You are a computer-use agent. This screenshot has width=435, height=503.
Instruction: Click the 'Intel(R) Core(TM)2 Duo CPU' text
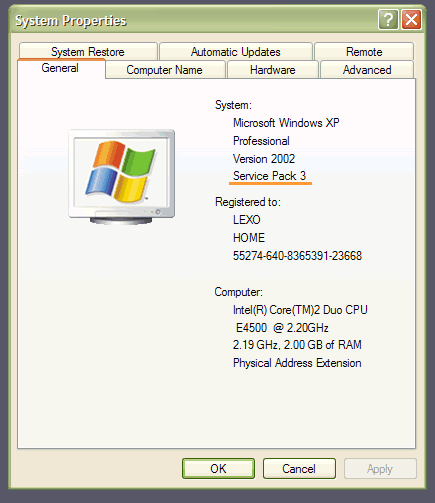(x=300, y=310)
